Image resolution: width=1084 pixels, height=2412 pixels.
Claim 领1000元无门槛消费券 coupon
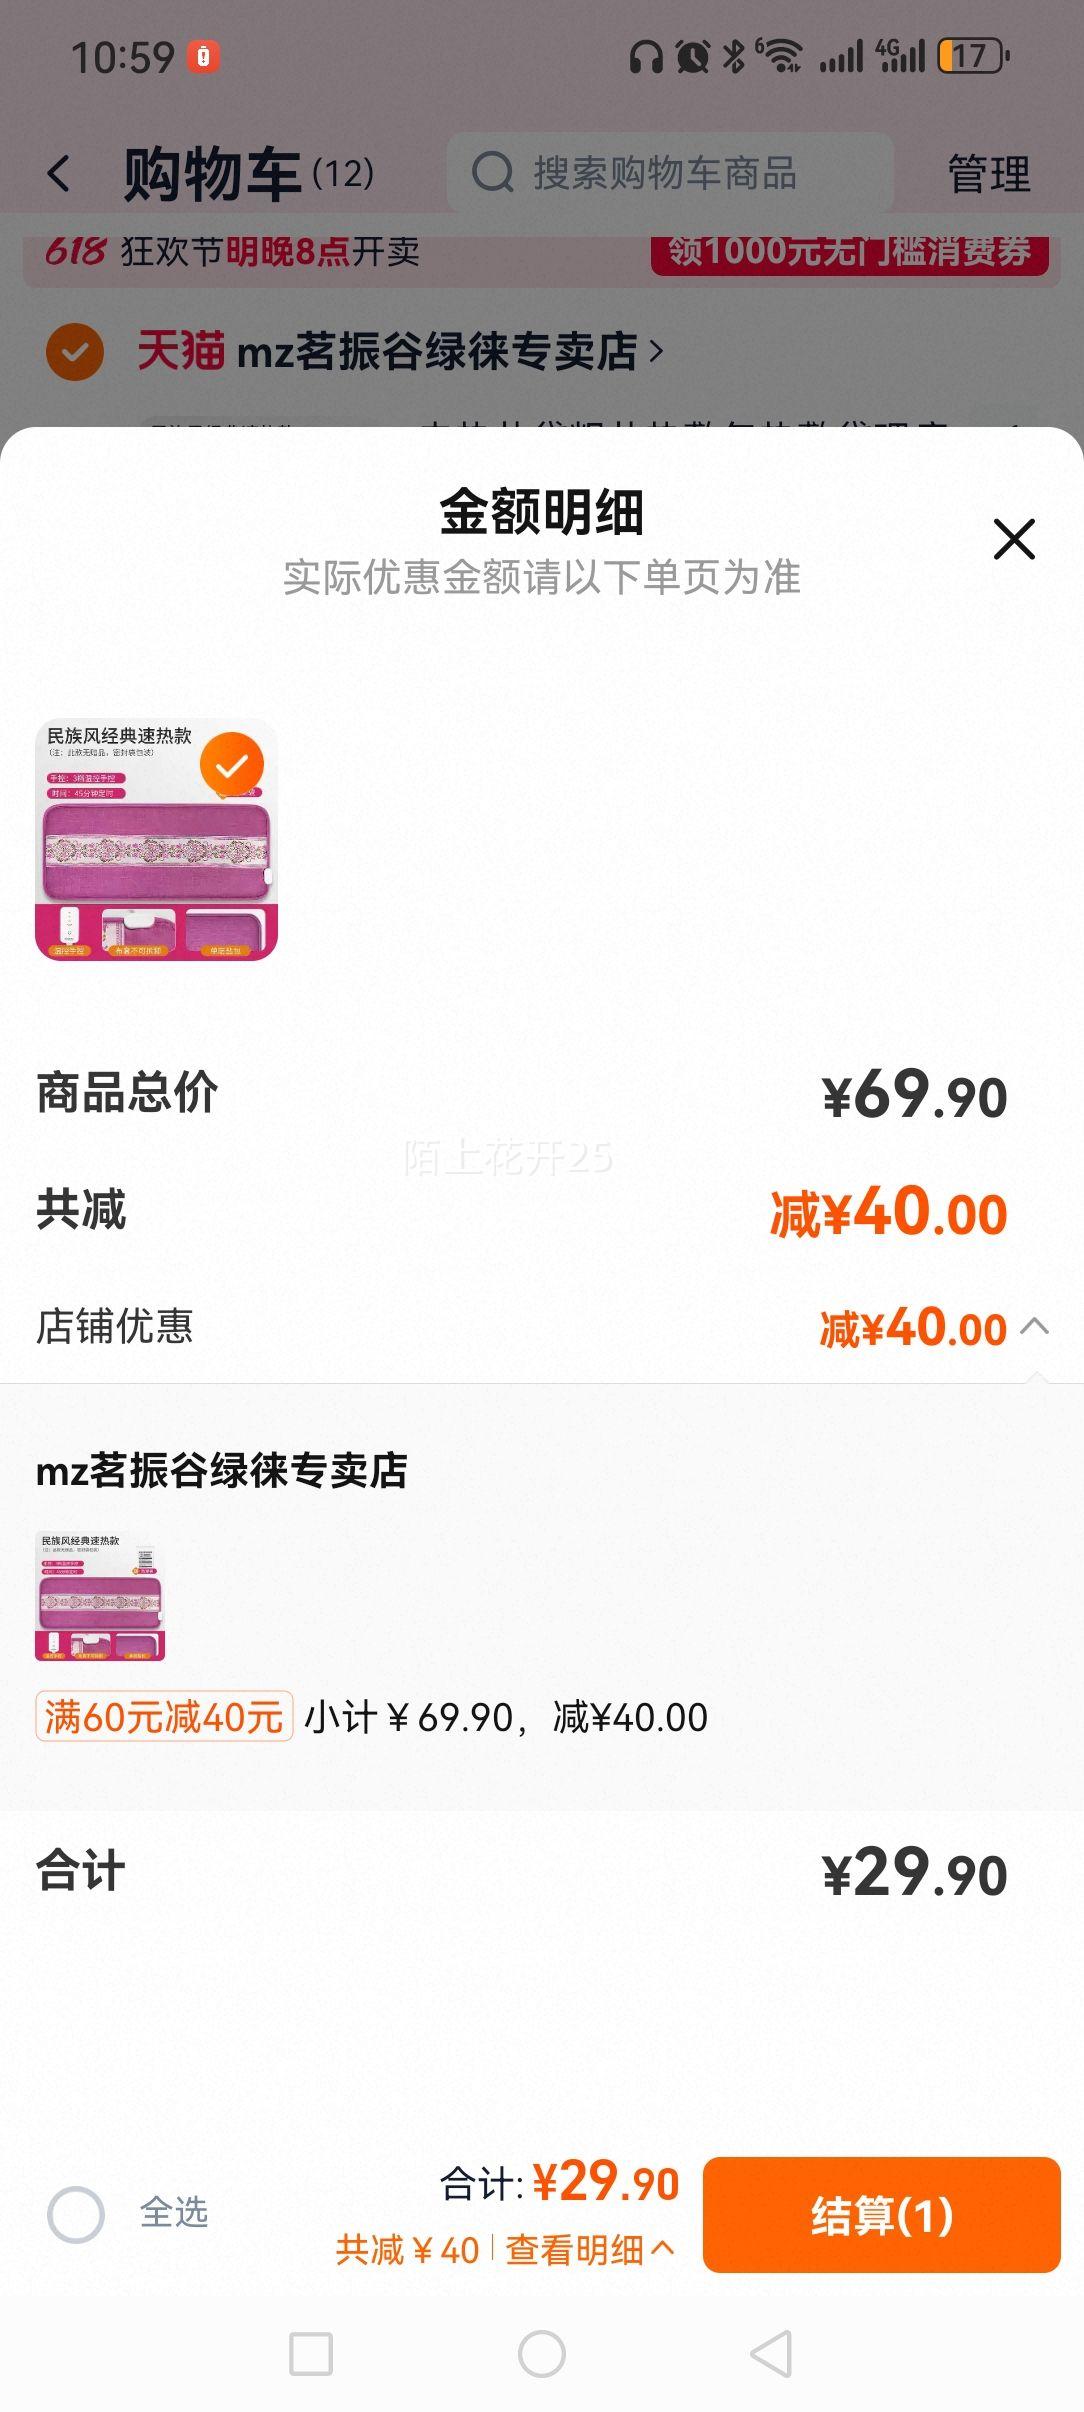click(850, 252)
